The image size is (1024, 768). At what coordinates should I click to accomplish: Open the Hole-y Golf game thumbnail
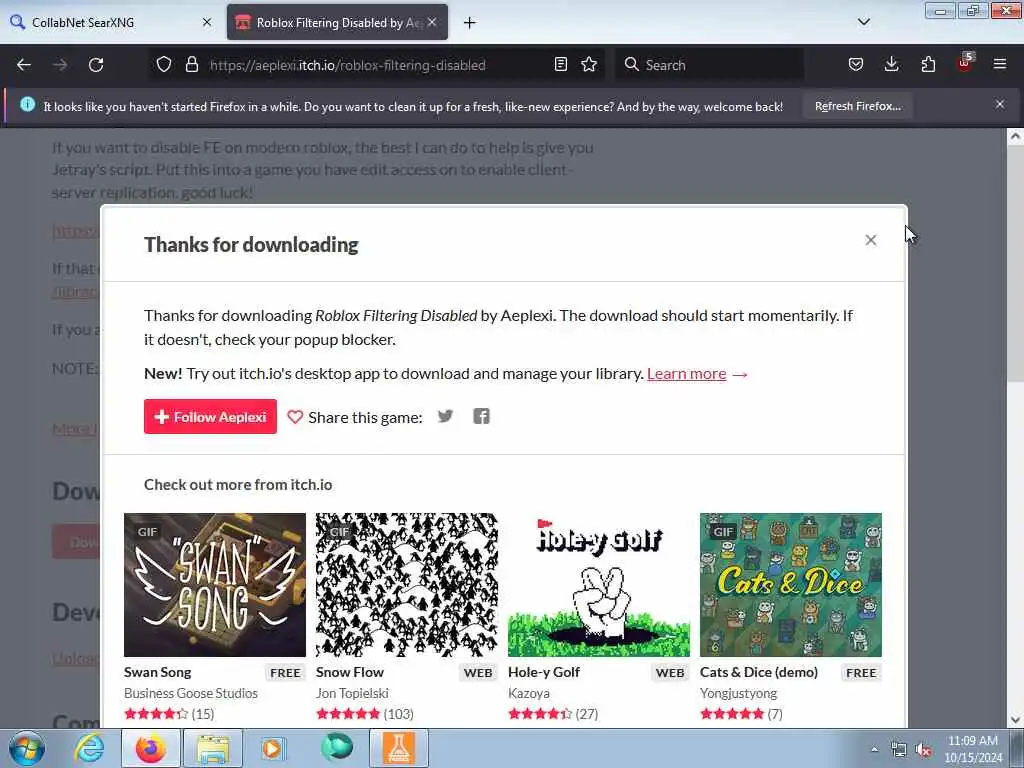point(599,584)
